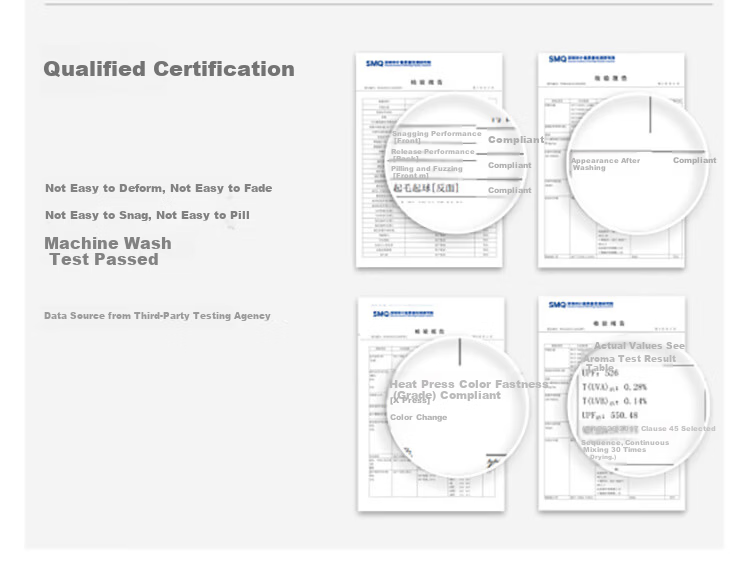Image resolution: width=750 pixels, height=567 pixels.
Task: Click the SMQ logo on top-right report
Action: 582,59
